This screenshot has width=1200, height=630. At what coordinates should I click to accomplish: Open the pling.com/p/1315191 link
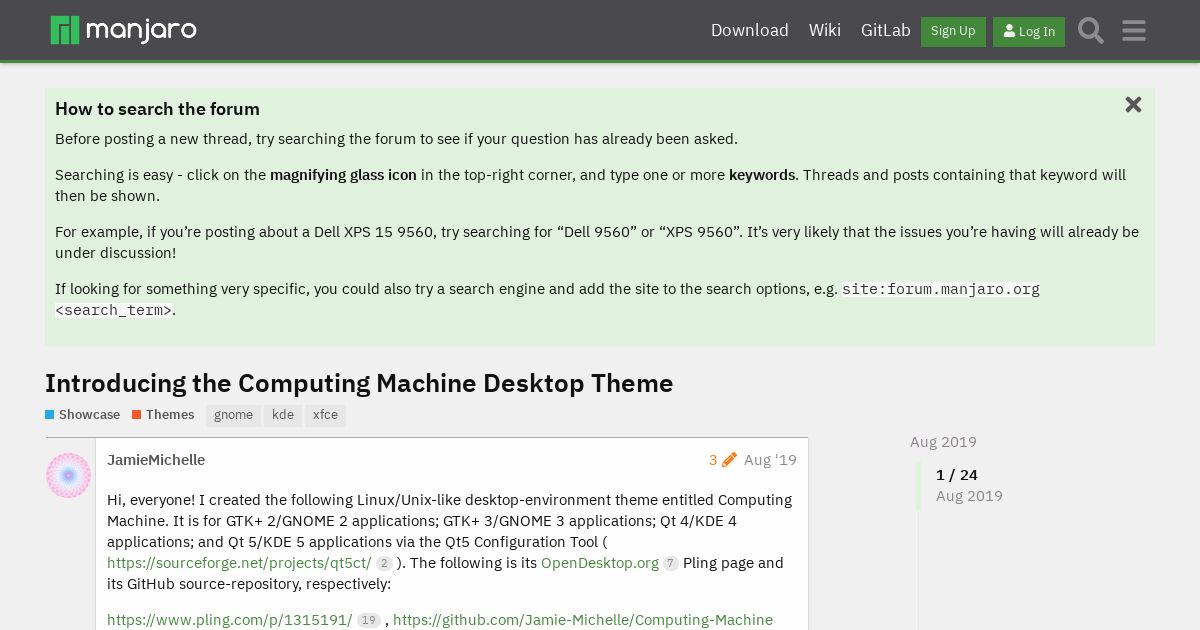(229, 620)
